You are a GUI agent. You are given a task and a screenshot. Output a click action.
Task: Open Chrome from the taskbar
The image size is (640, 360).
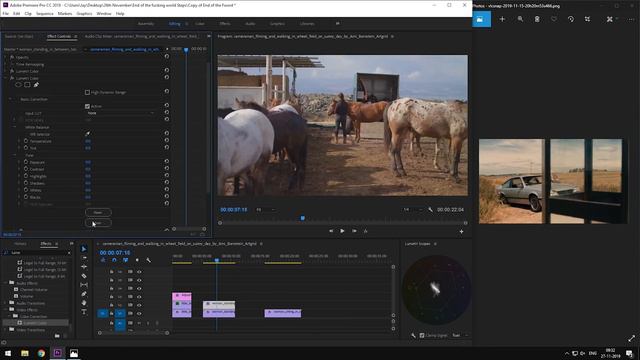tap(41, 353)
